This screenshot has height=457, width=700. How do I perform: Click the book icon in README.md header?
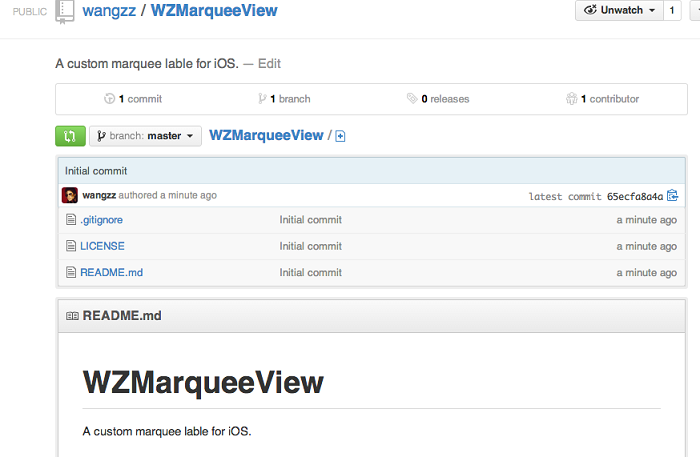pos(72,316)
